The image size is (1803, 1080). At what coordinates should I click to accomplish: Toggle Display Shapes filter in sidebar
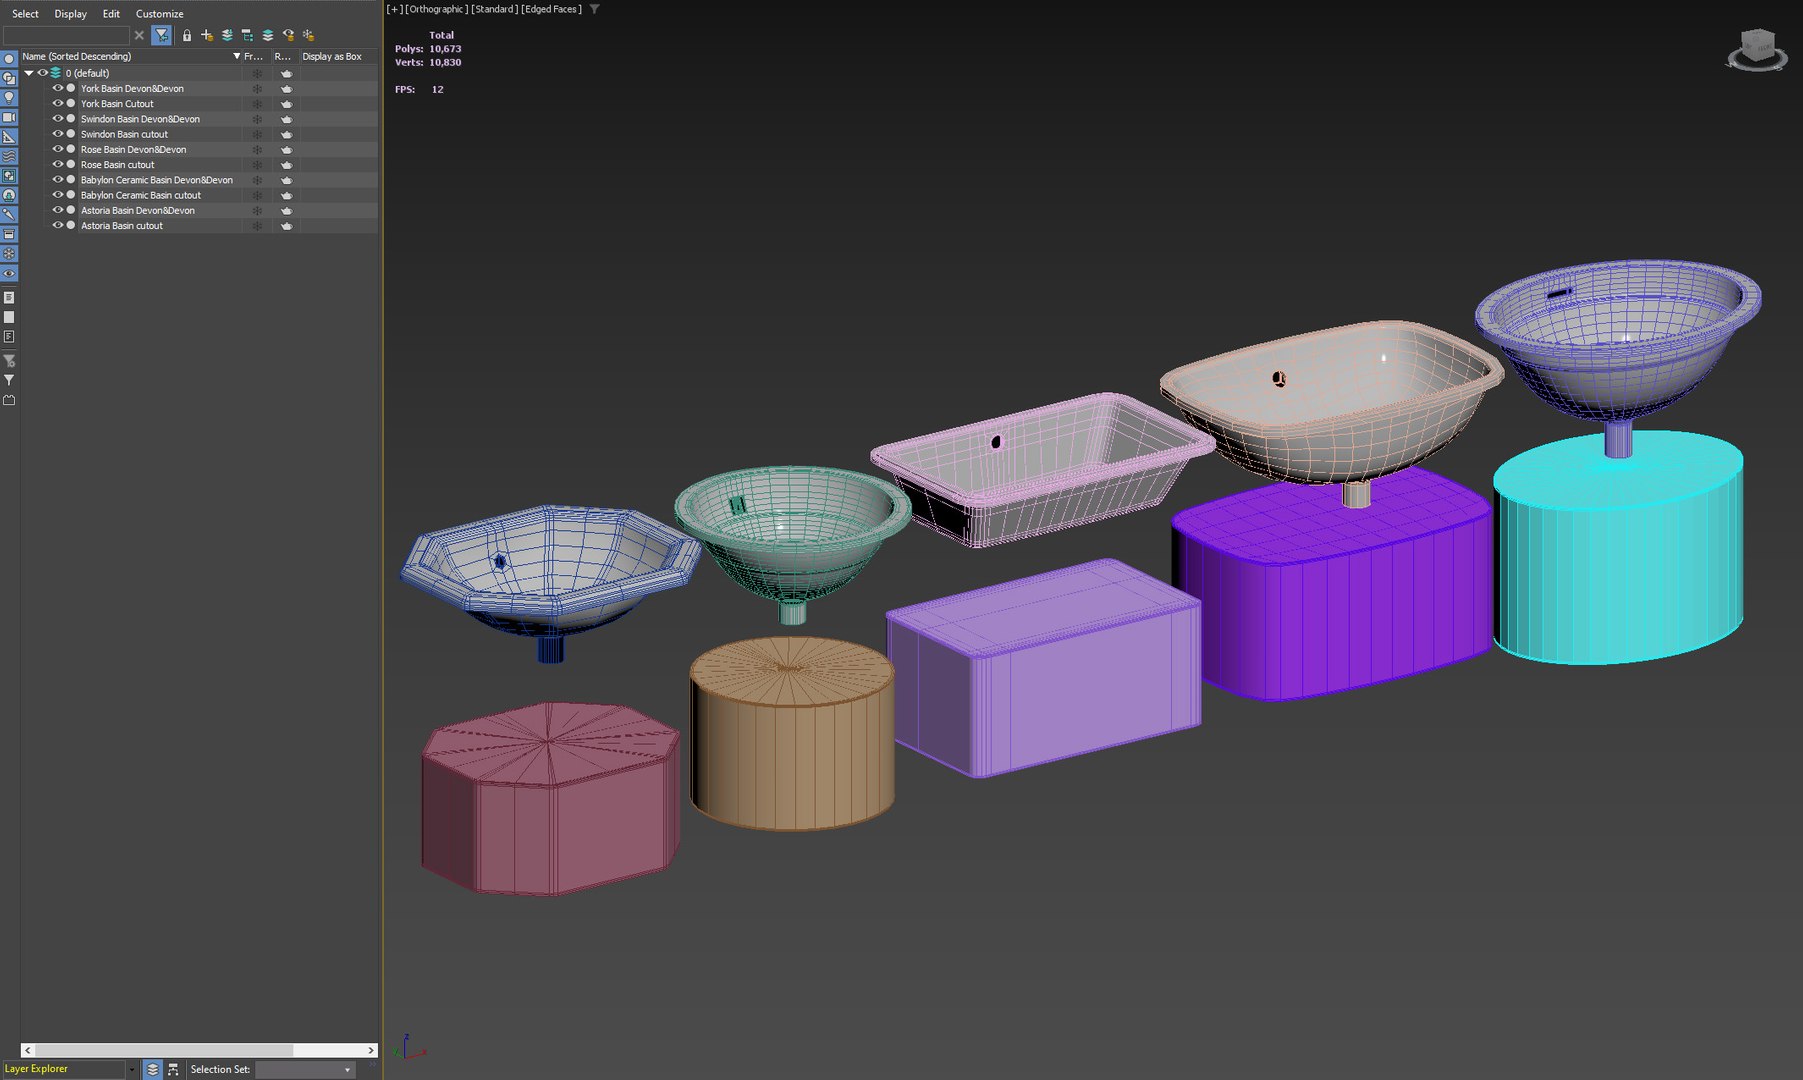pos(9,78)
